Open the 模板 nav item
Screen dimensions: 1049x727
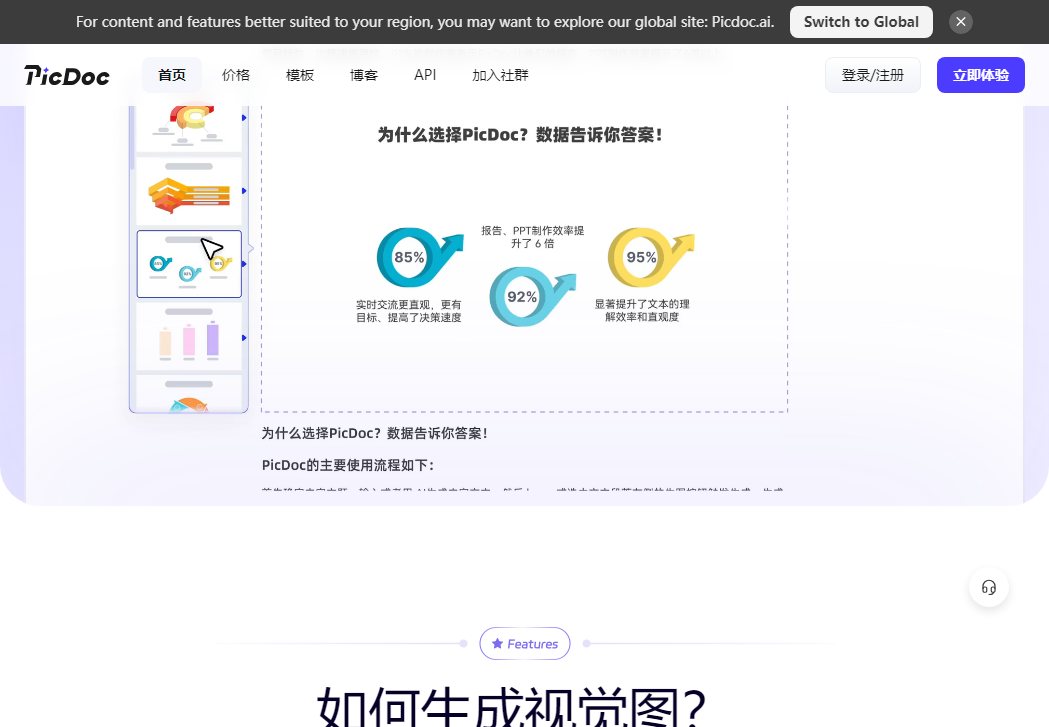(300, 75)
